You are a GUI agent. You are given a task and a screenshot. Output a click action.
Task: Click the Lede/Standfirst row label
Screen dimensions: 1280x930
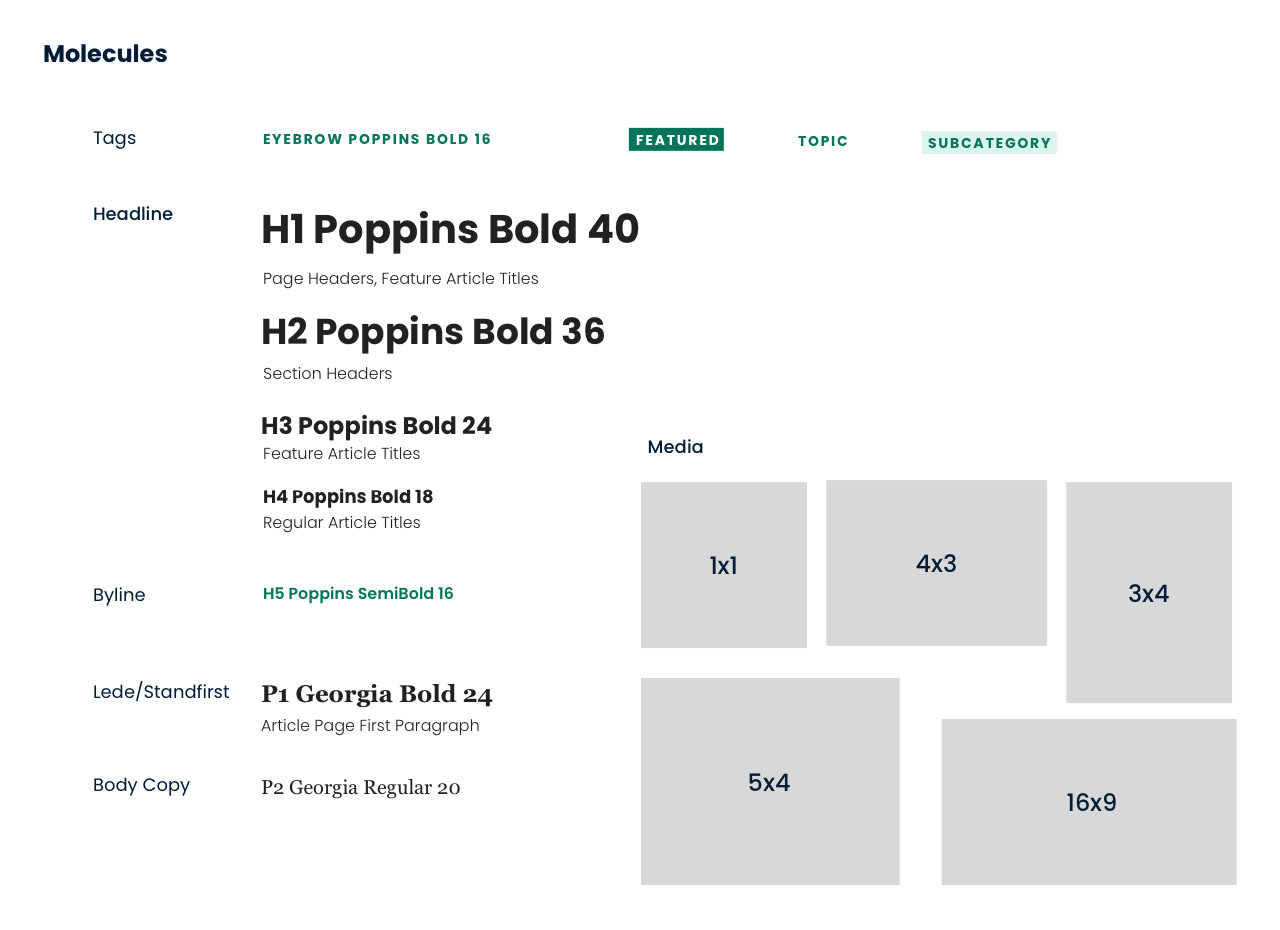point(161,692)
